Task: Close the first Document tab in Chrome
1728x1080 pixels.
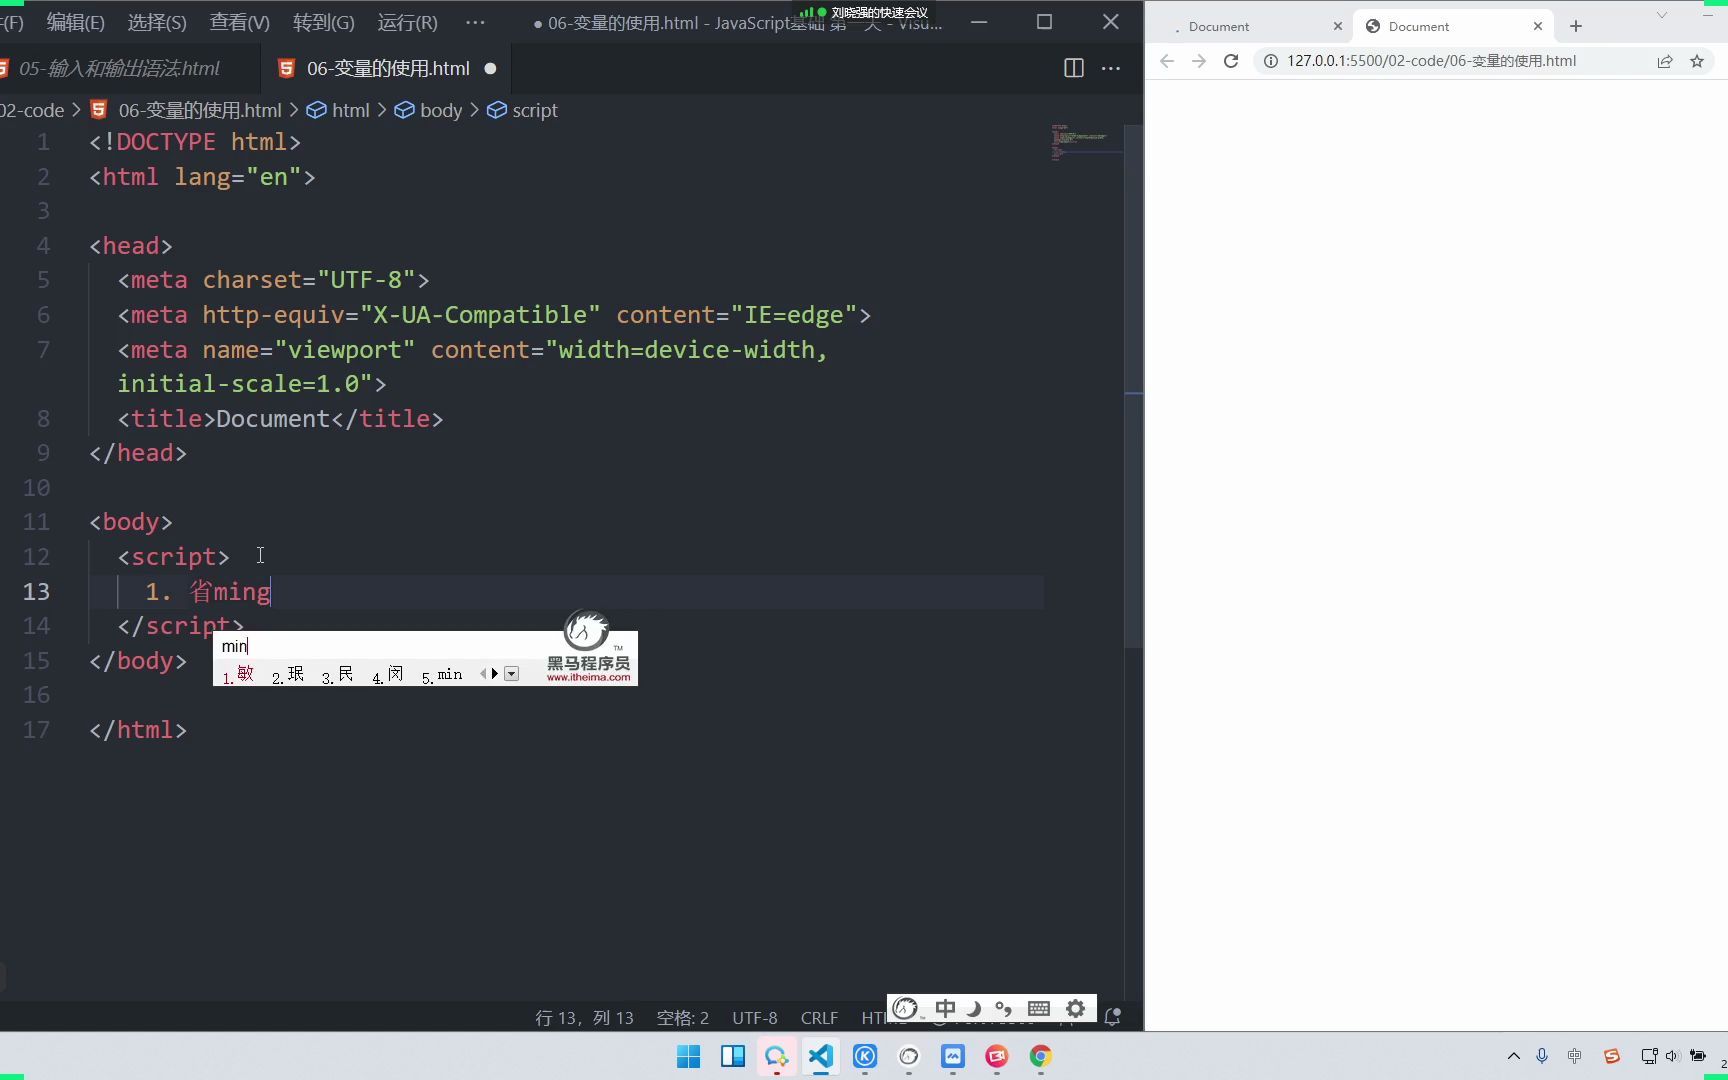Action: click(x=1338, y=27)
